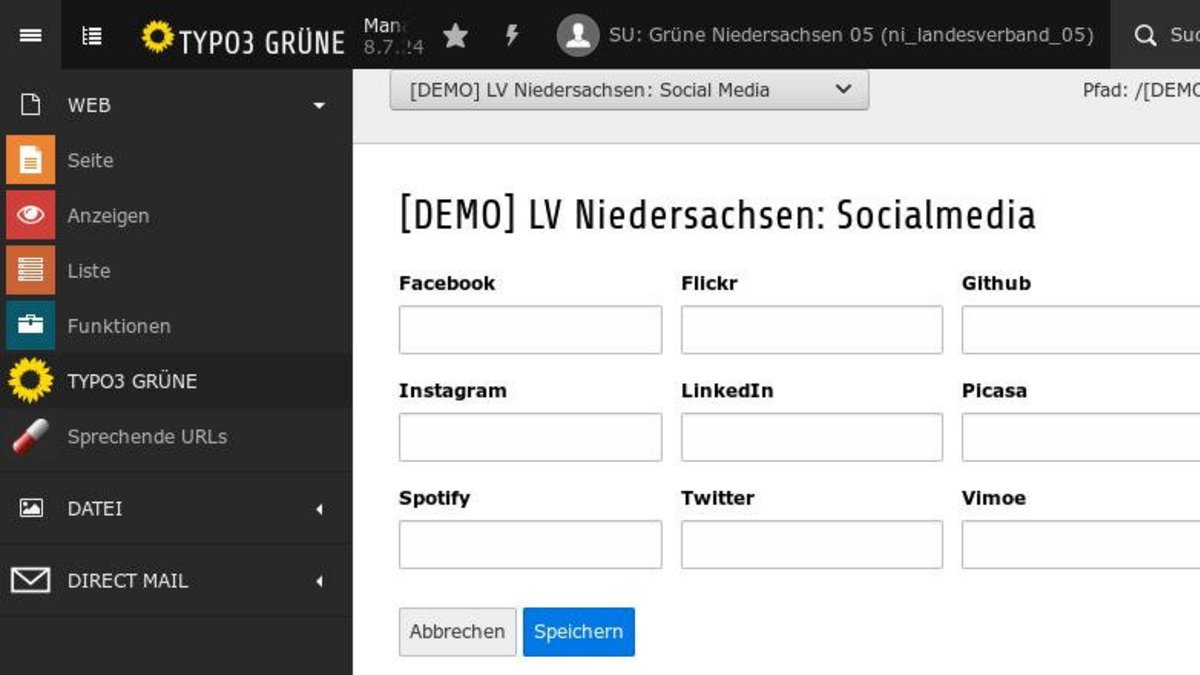Open the flash cache lightning icon

tap(512, 36)
